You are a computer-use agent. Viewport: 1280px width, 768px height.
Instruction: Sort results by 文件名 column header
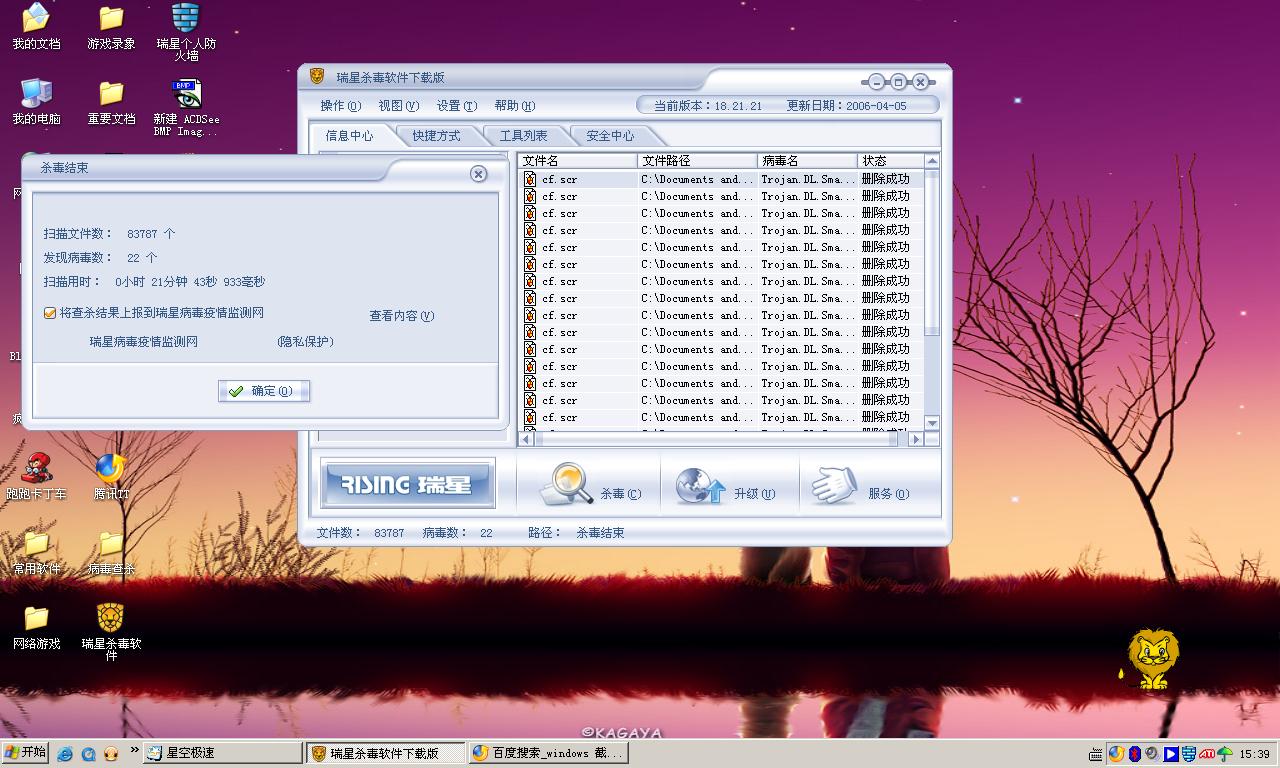pyautogui.click(x=578, y=160)
